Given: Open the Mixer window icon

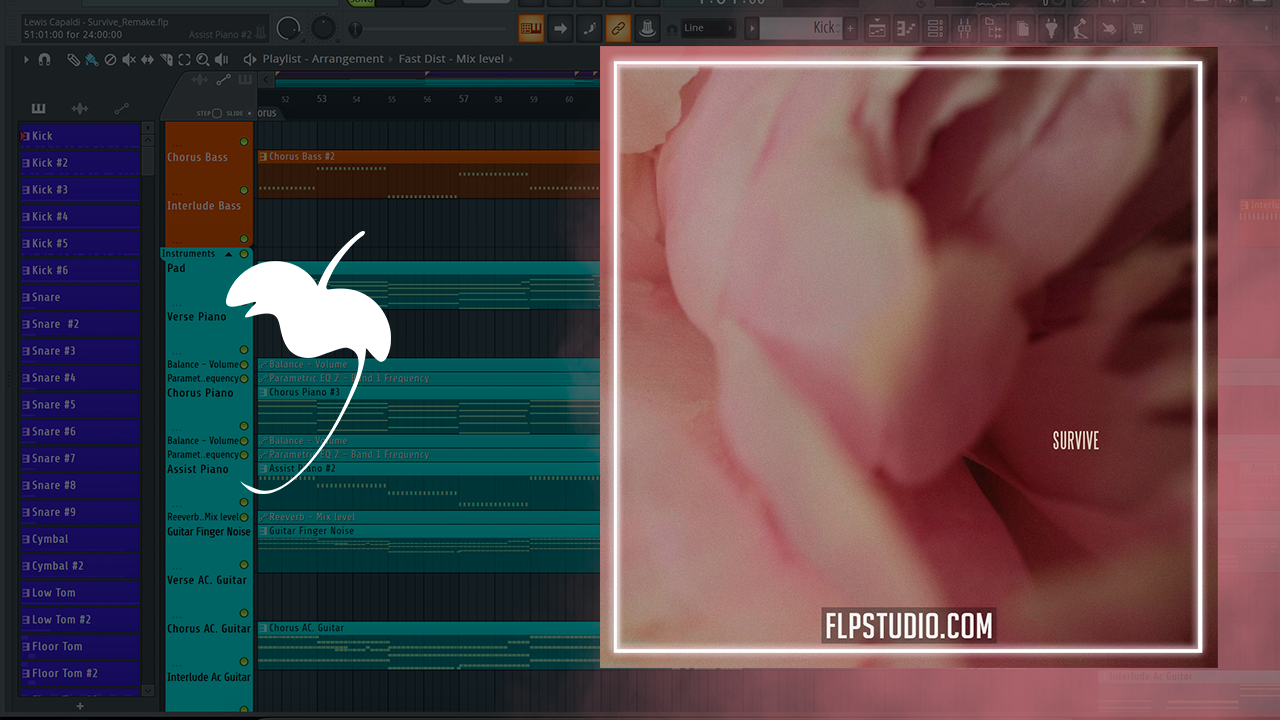Looking at the screenshot, I should click(964, 29).
